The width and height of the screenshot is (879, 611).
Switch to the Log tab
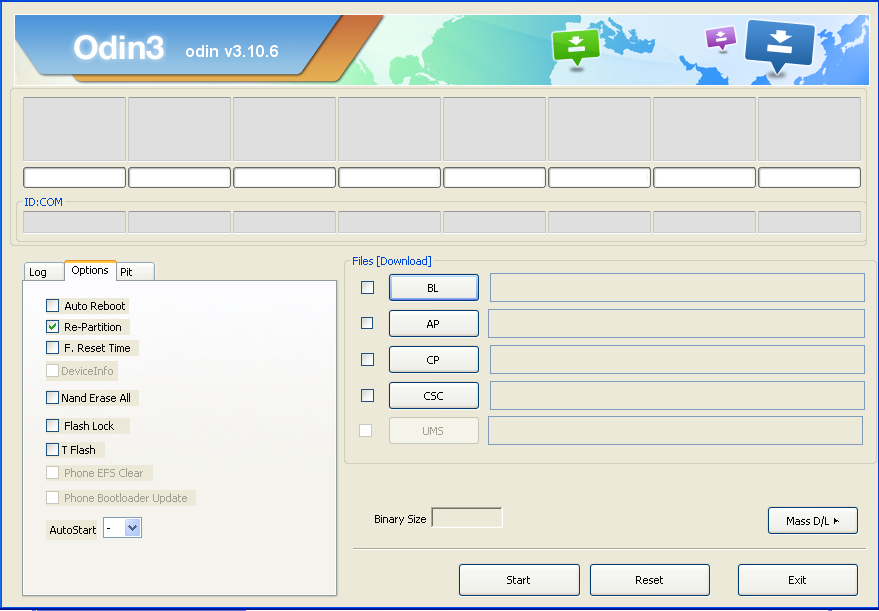tap(44, 272)
